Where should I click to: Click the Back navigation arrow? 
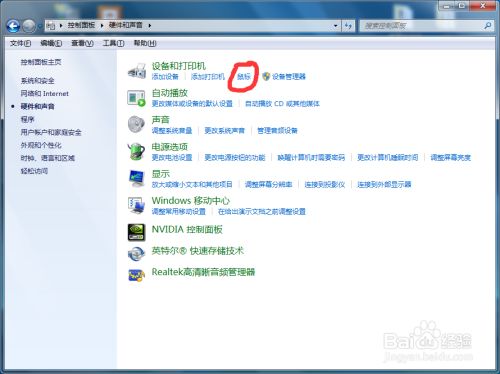[13, 26]
